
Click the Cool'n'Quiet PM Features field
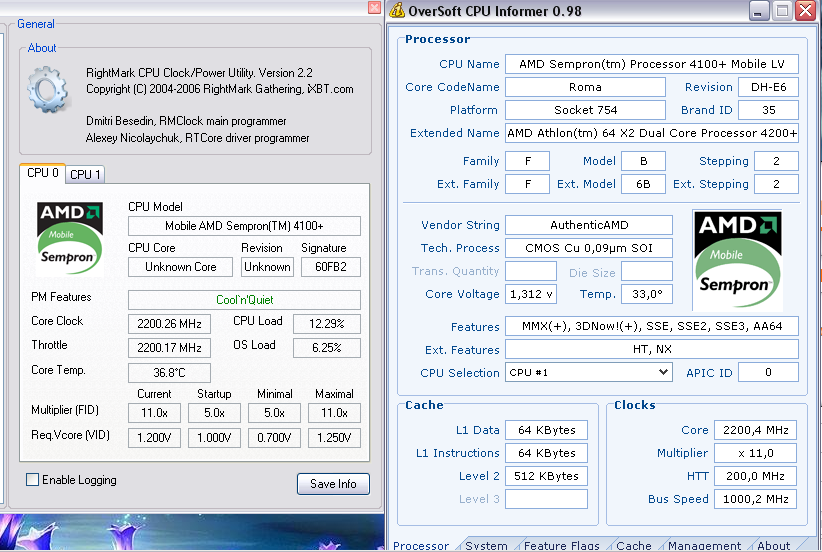[244, 300]
